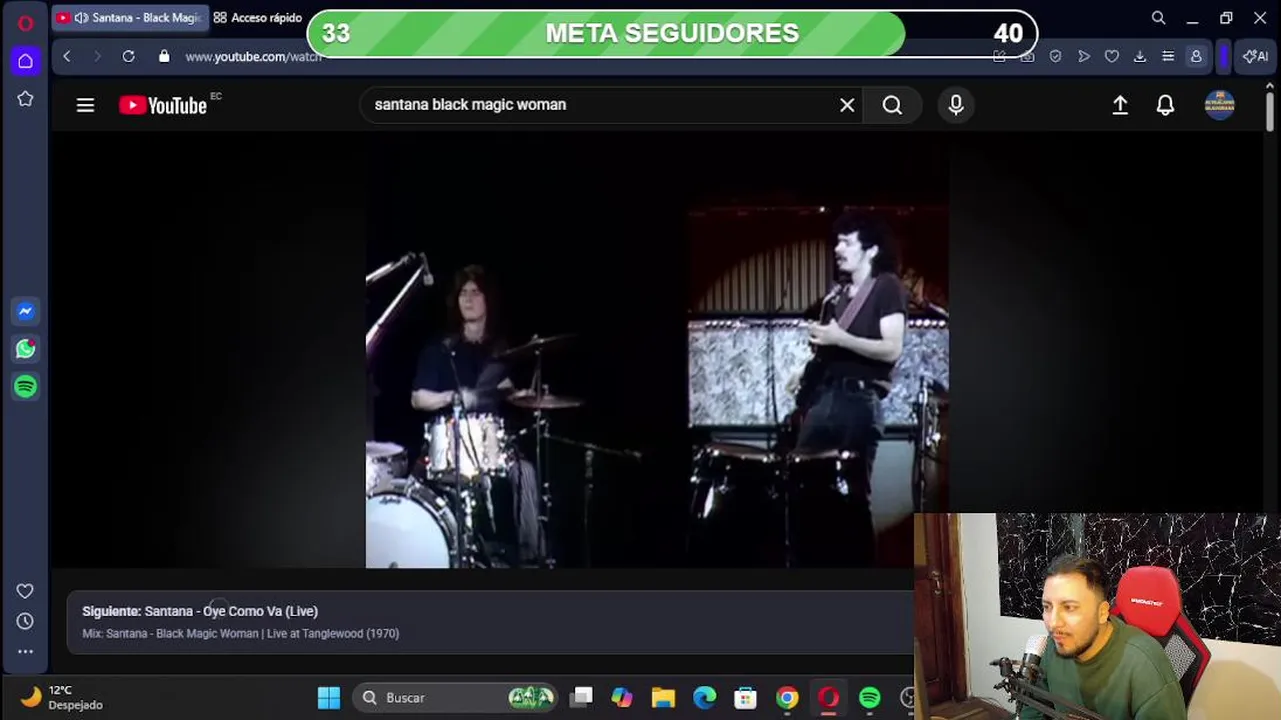Open browsing history clock in sidebar
The width and height of the screenshot is (1281, 720).
pos(25,621)
